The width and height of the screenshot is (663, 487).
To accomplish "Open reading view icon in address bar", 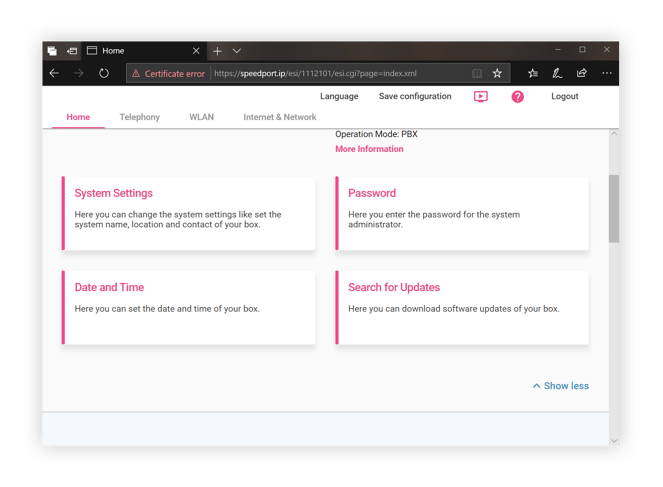I will [x=477, y=73].
